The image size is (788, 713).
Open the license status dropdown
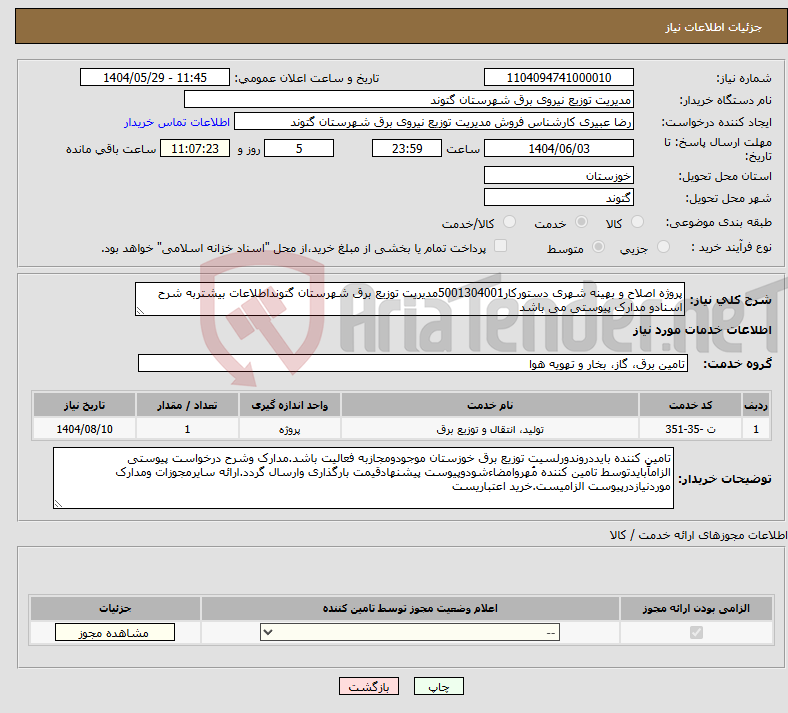(410, 632)
